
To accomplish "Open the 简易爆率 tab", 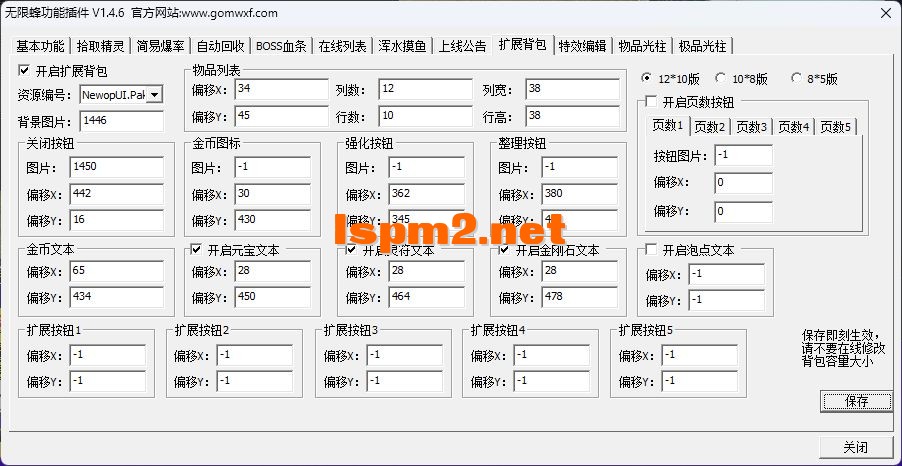I will [x=160, y=46].
